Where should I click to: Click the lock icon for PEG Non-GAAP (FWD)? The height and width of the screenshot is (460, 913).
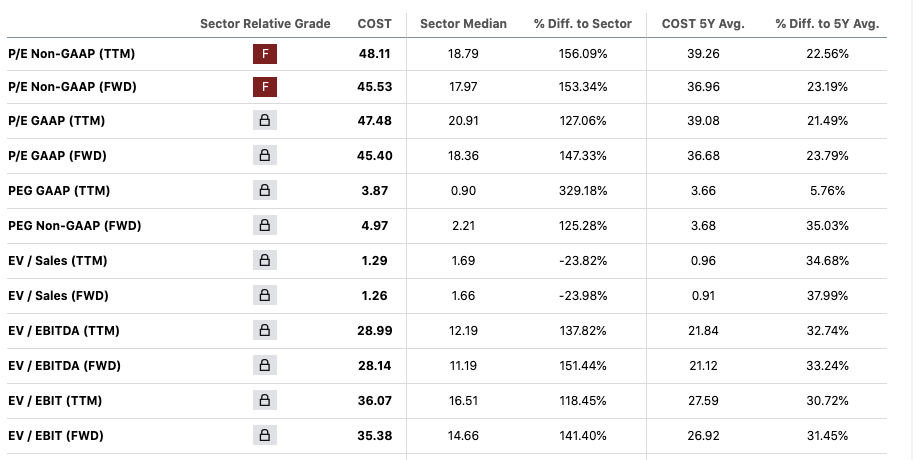pos(265,226)
